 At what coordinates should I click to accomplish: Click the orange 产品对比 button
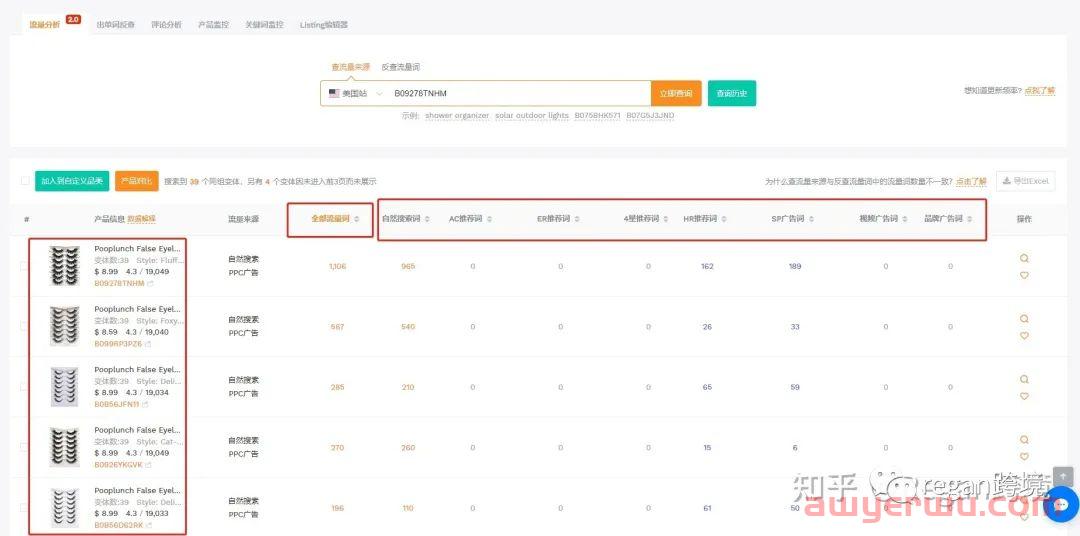tap(137, 181)
